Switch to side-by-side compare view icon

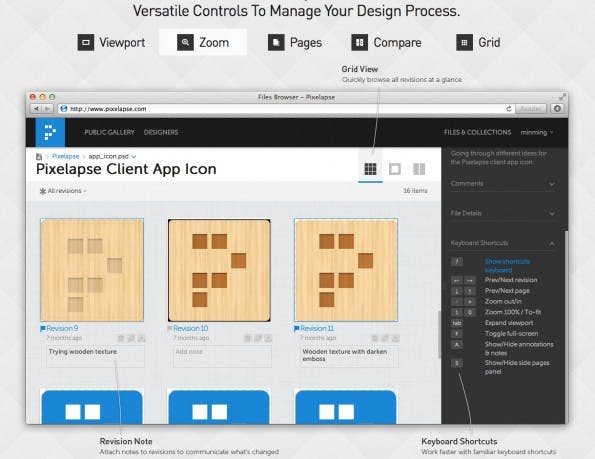tap(419, 169)
